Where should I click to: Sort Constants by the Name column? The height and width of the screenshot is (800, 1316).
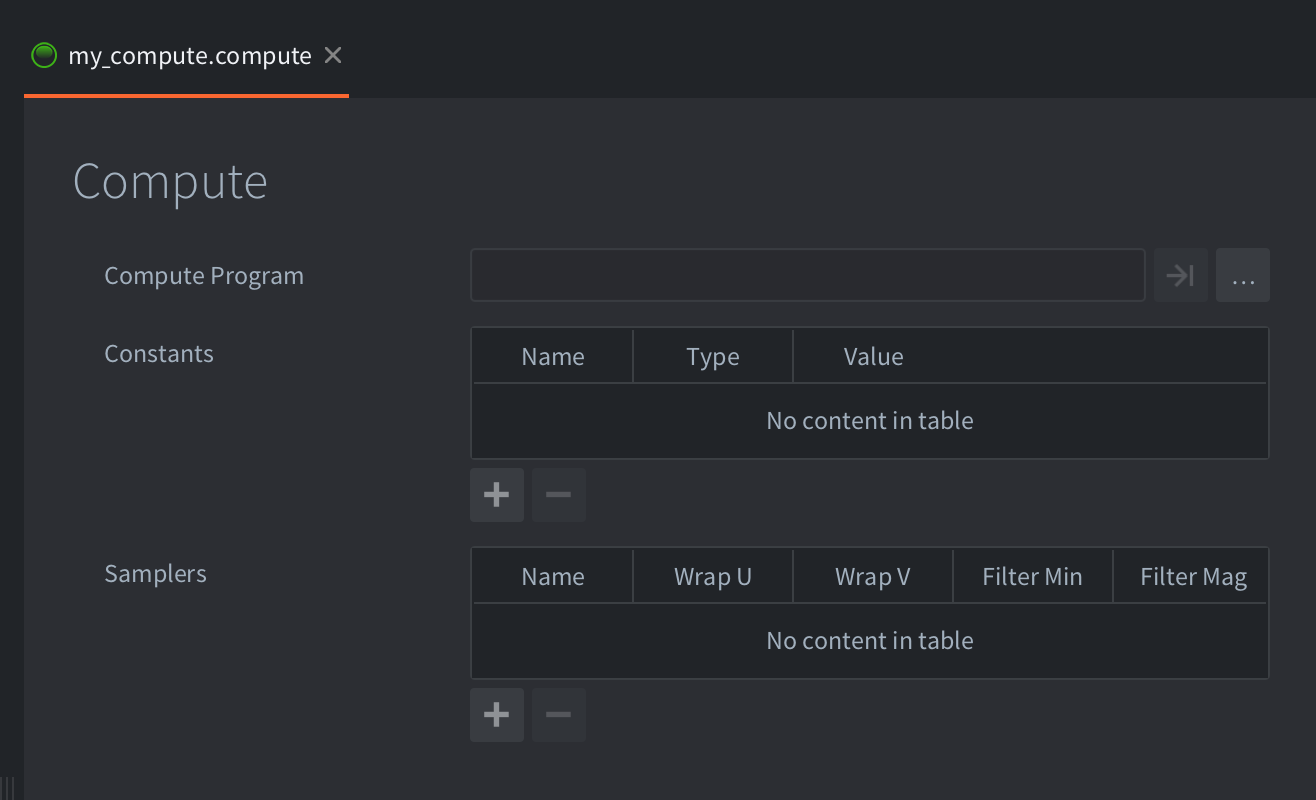552,357
